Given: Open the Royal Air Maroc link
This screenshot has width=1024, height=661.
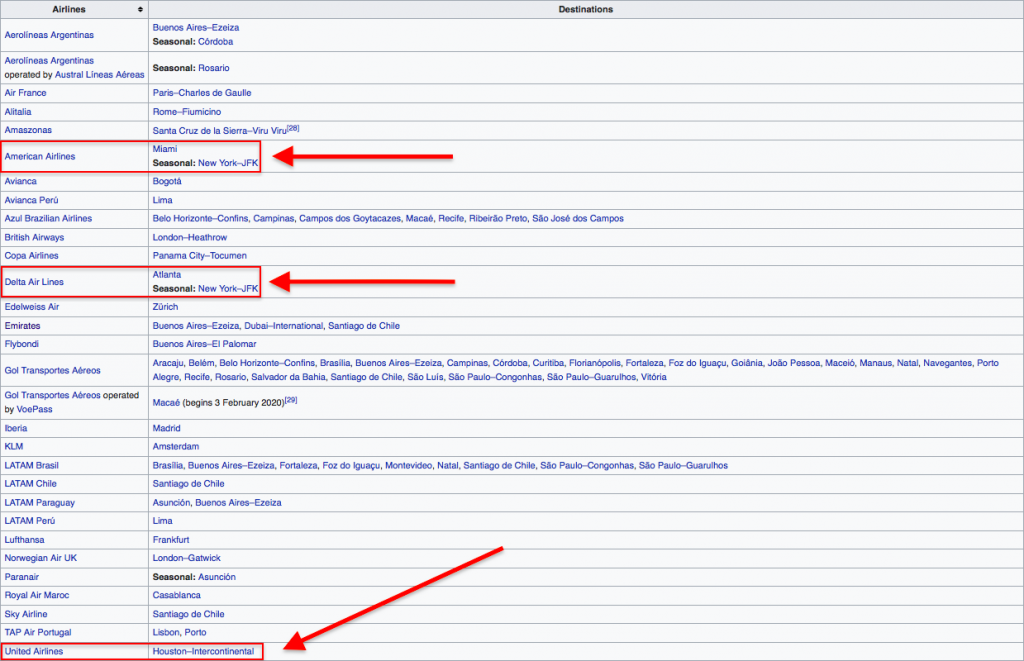Looking at the screenshot, I should click(37, 595).
